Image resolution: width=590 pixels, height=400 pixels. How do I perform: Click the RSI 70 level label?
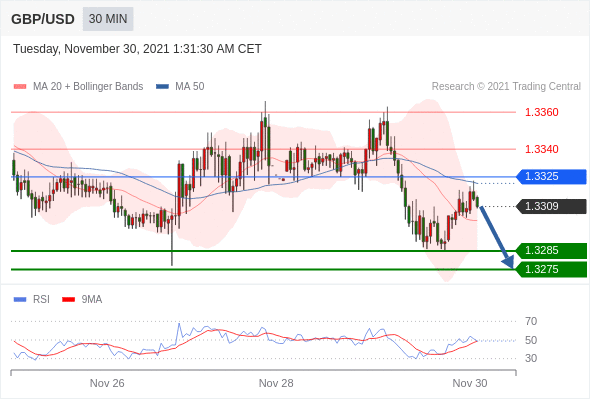point(531,321)
